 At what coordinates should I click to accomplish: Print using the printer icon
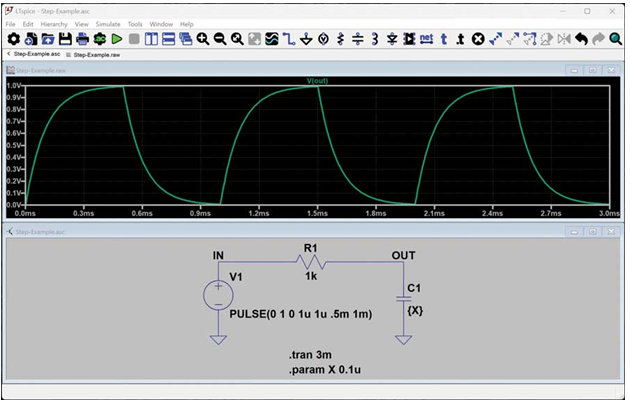click(82, 39)
